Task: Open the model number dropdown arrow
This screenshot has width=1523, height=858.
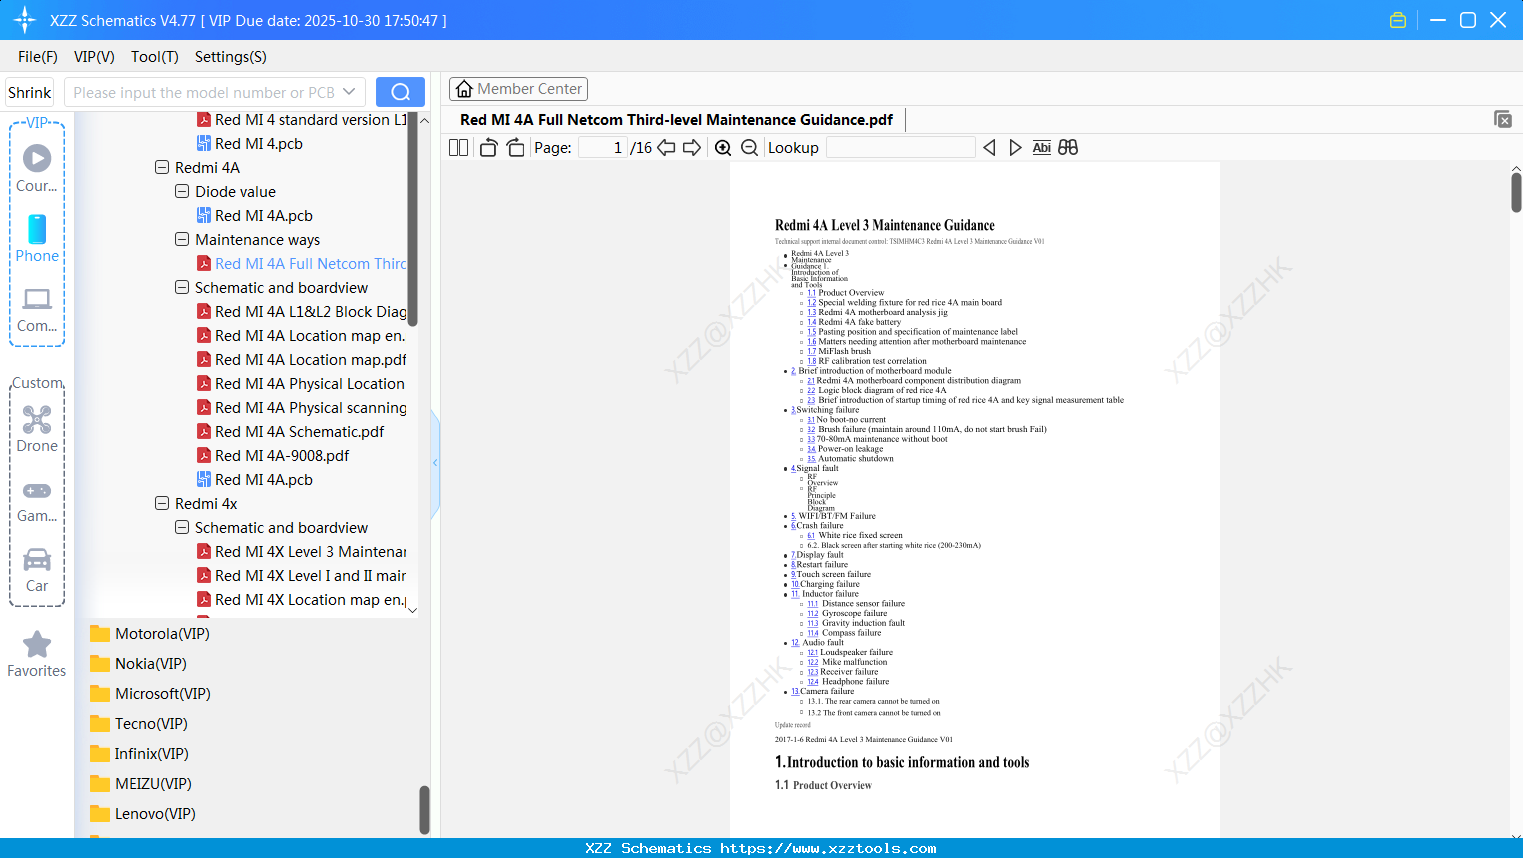Action: (349, 92)
